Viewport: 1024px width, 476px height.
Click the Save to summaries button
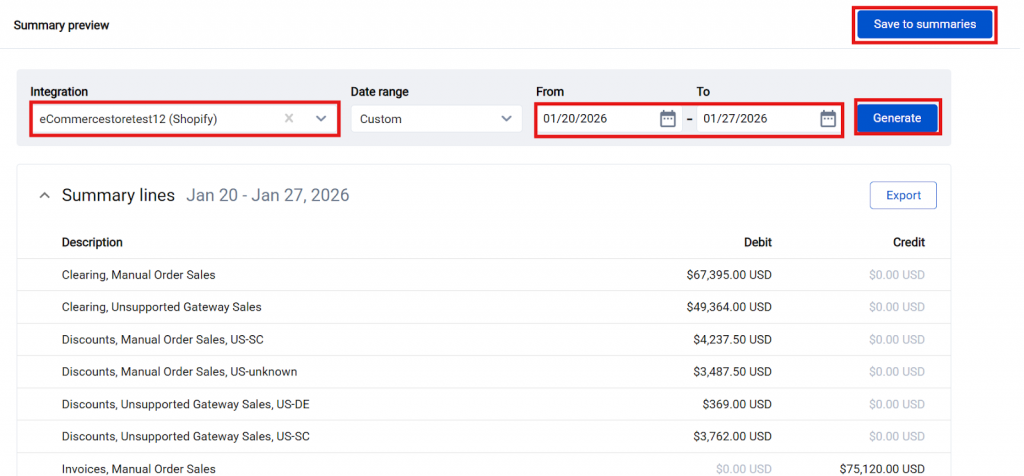click(x=924, y=25)
